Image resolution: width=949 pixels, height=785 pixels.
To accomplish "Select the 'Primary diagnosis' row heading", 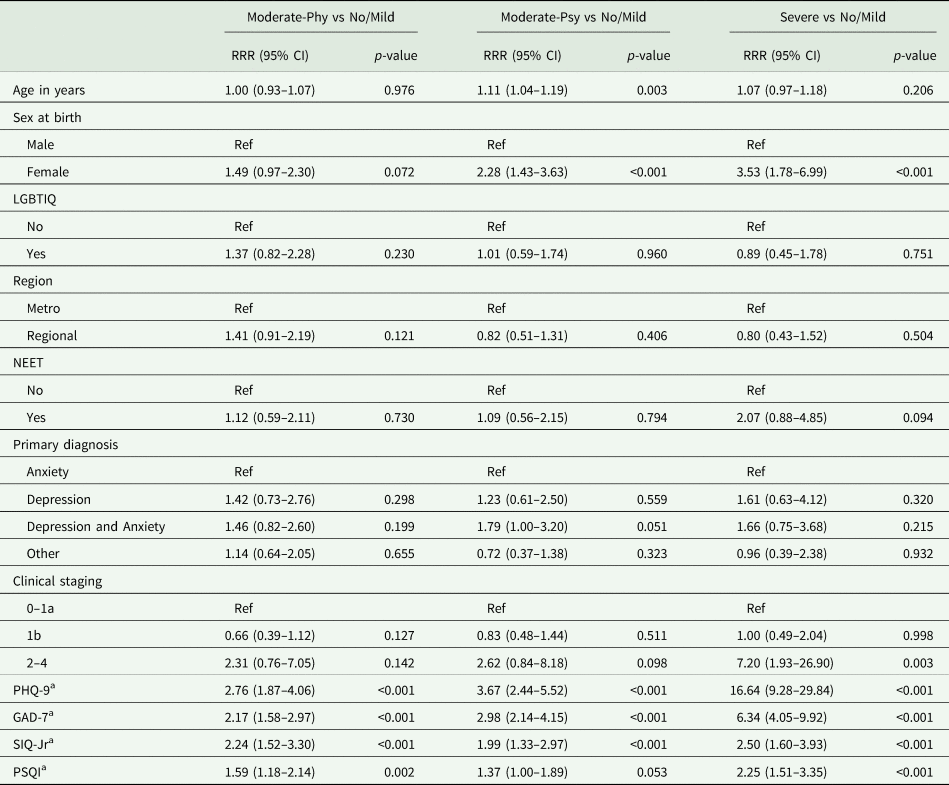I will (x=63, y=445).
